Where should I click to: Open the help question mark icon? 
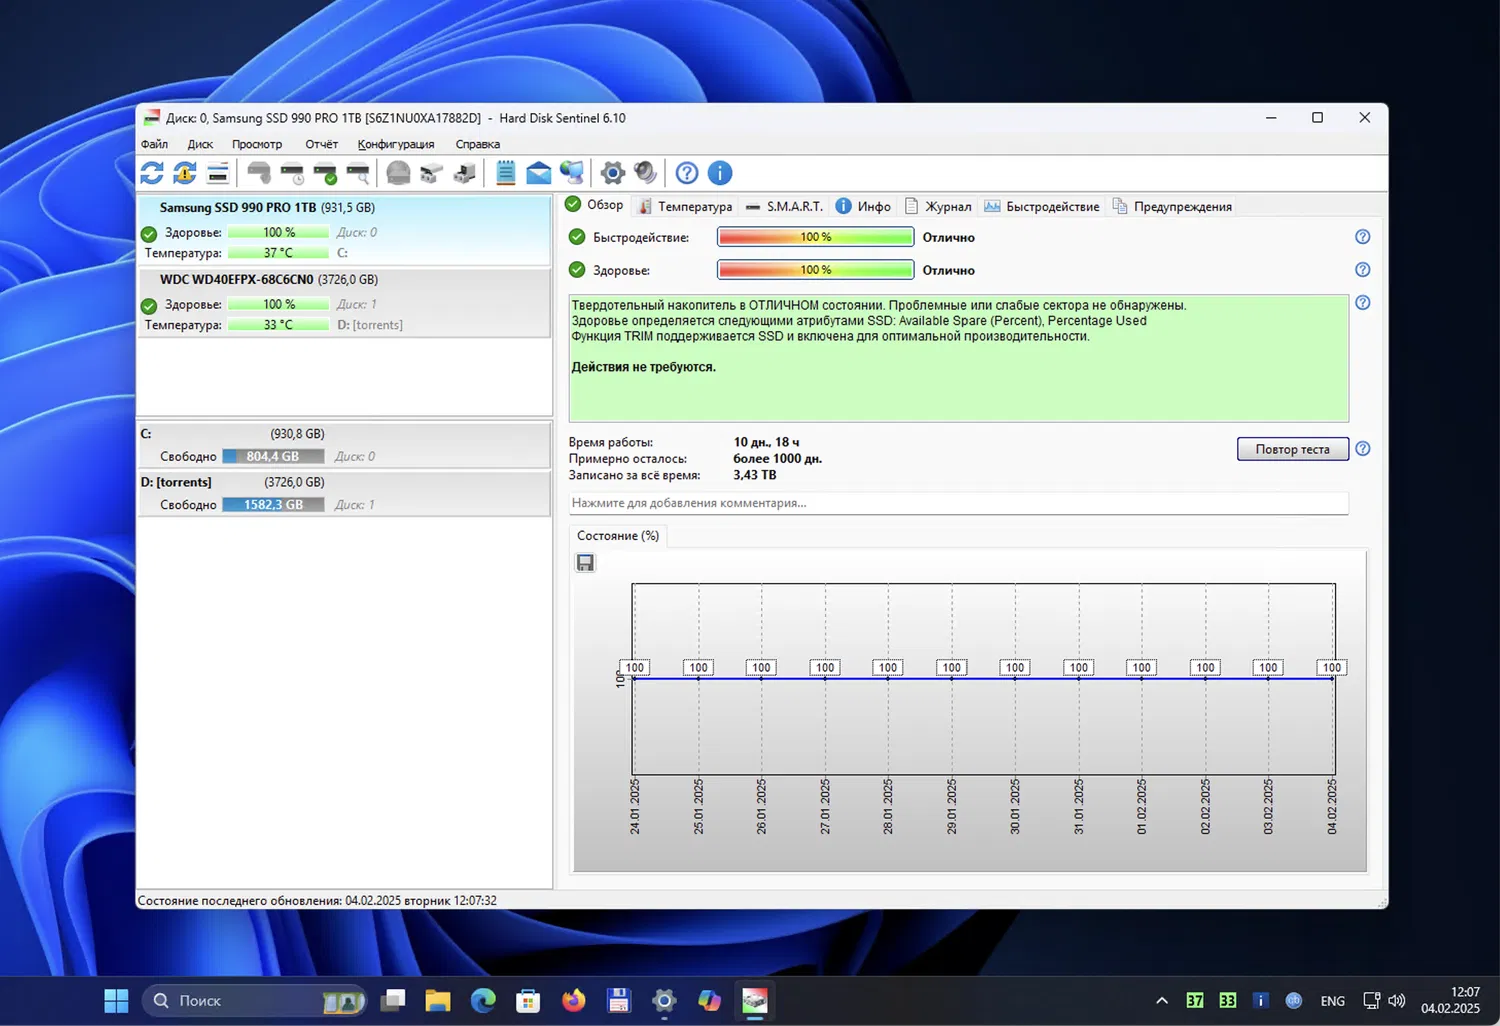pos(686,173)
